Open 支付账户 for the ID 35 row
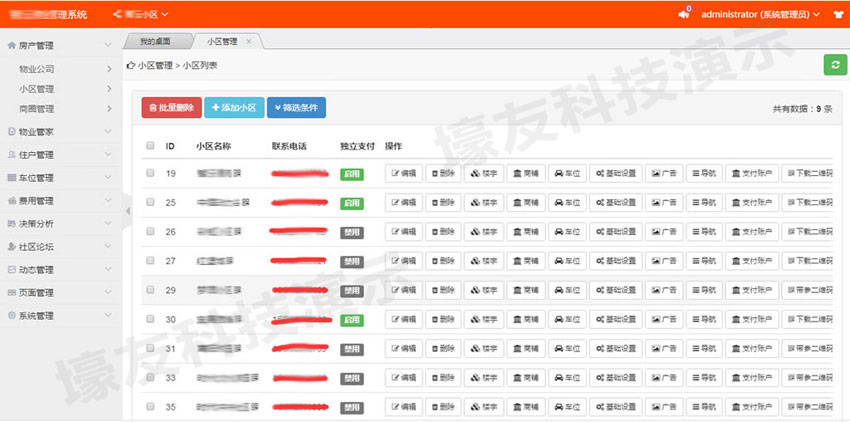 [752, 407]
